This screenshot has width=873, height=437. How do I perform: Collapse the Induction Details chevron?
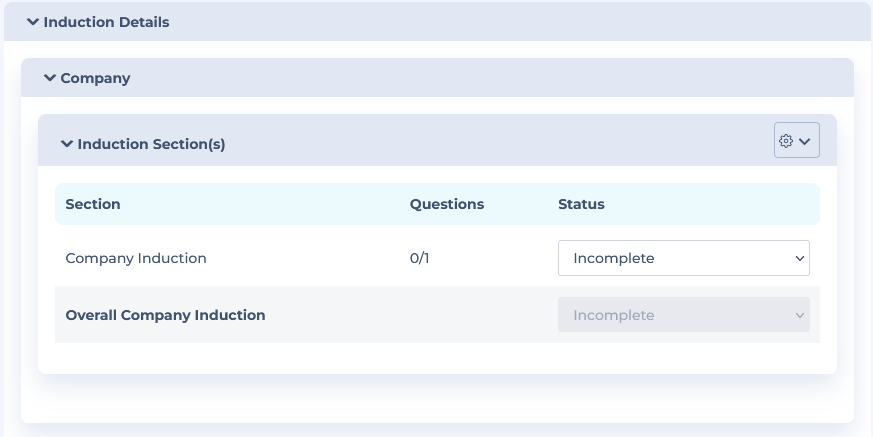(33, 22)
